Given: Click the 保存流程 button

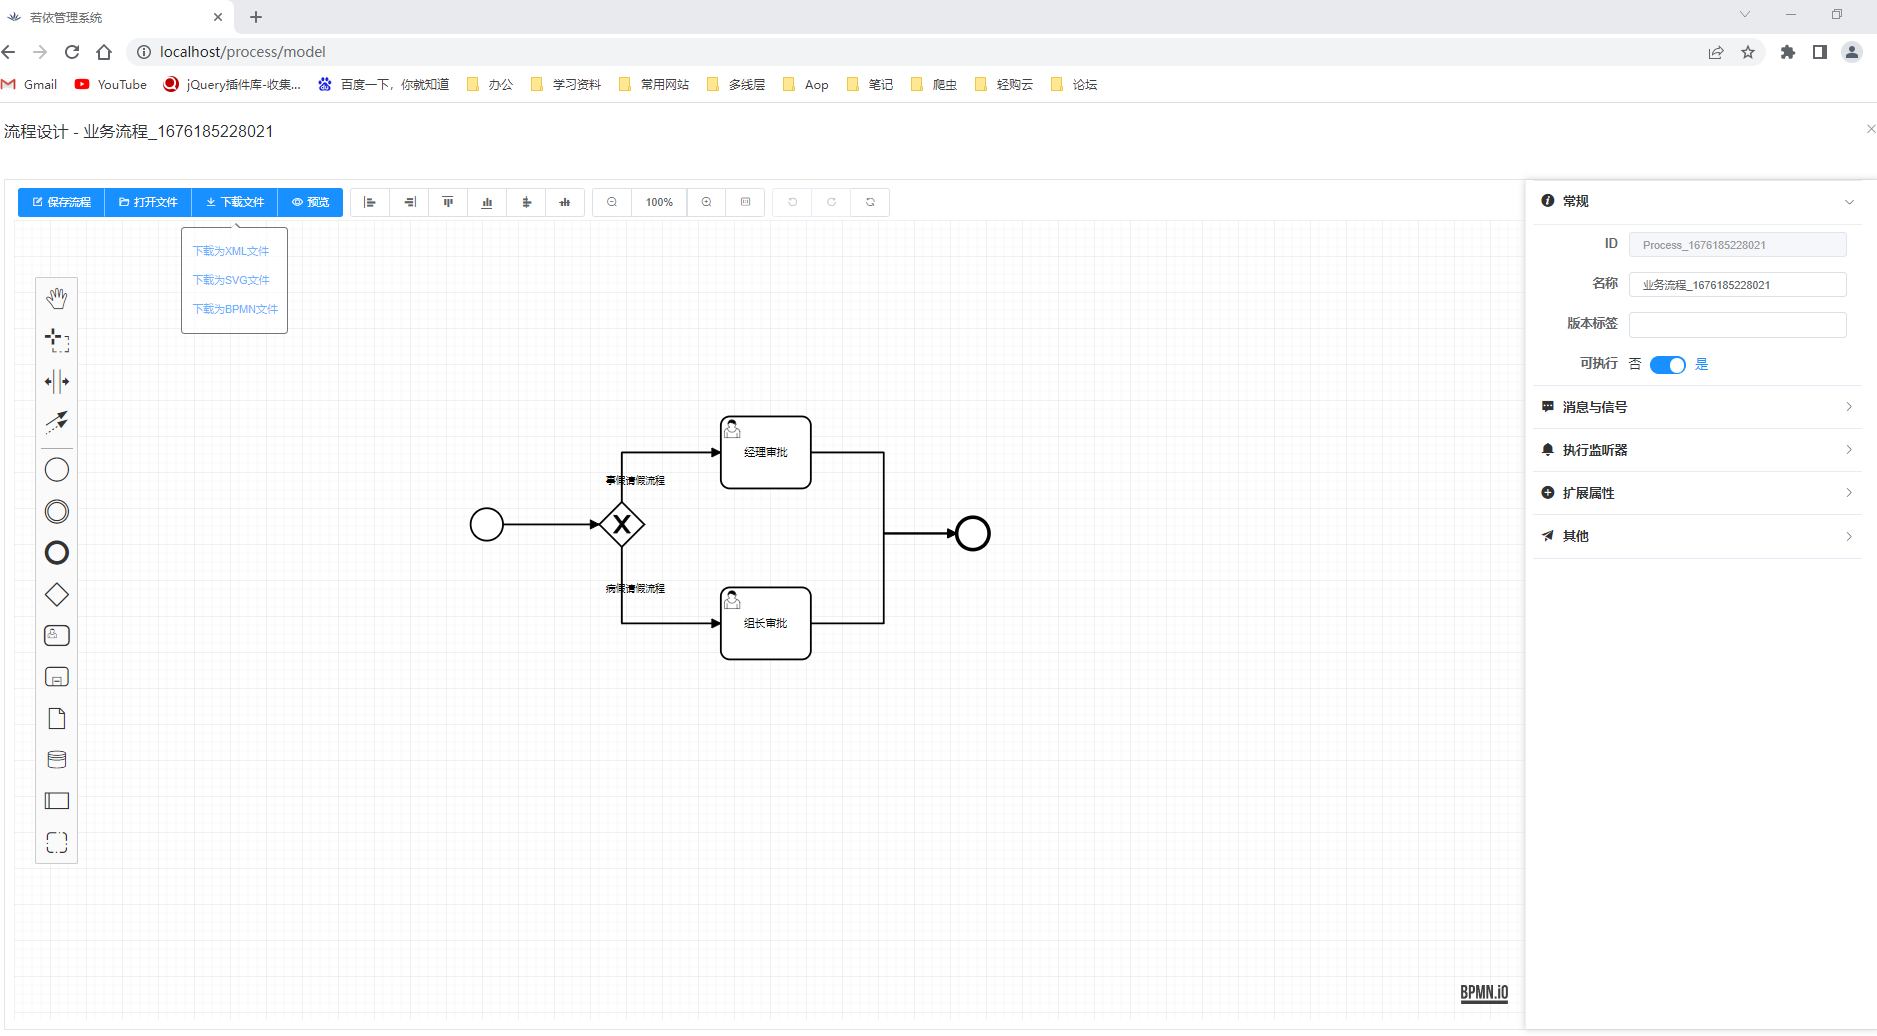Looking at the screenshot, I should coord(60,202).
